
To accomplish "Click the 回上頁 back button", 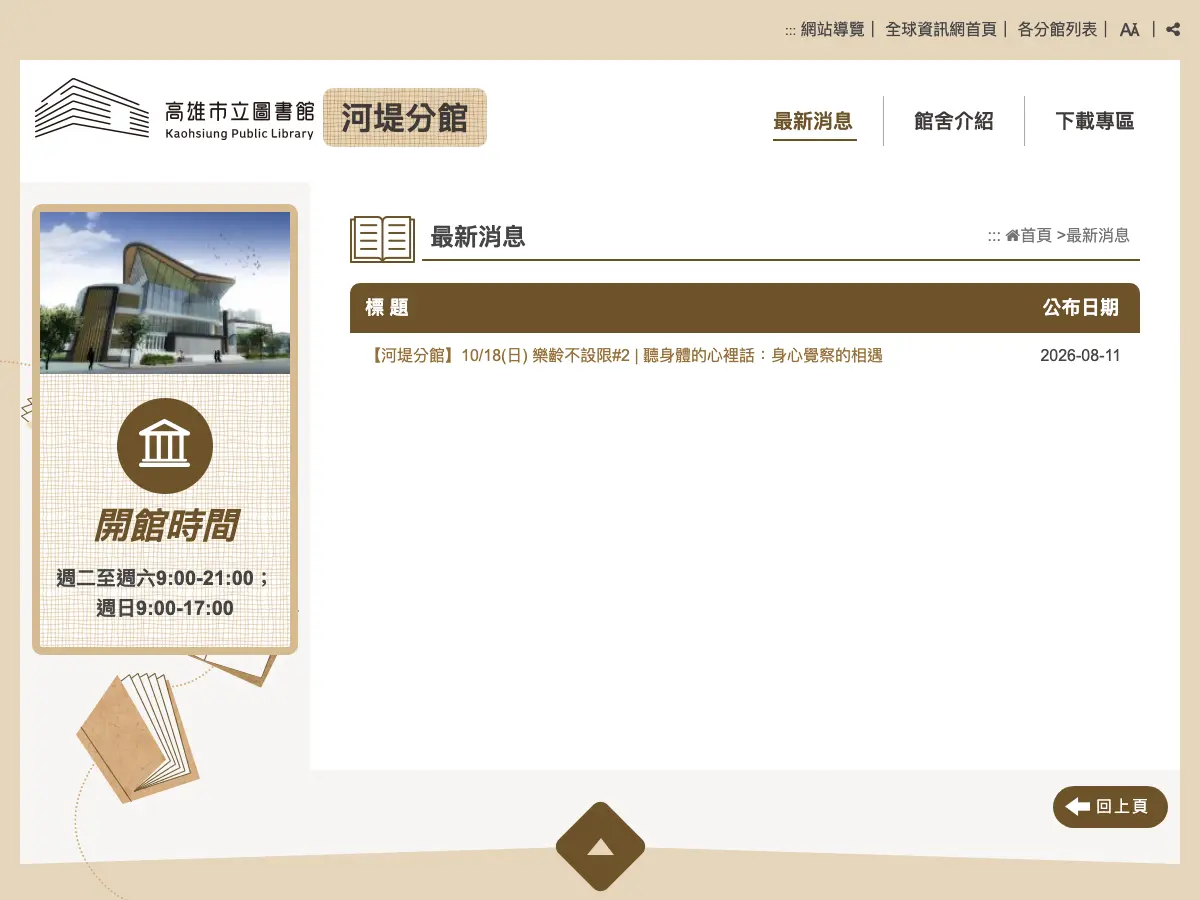I will (1110, 807).
